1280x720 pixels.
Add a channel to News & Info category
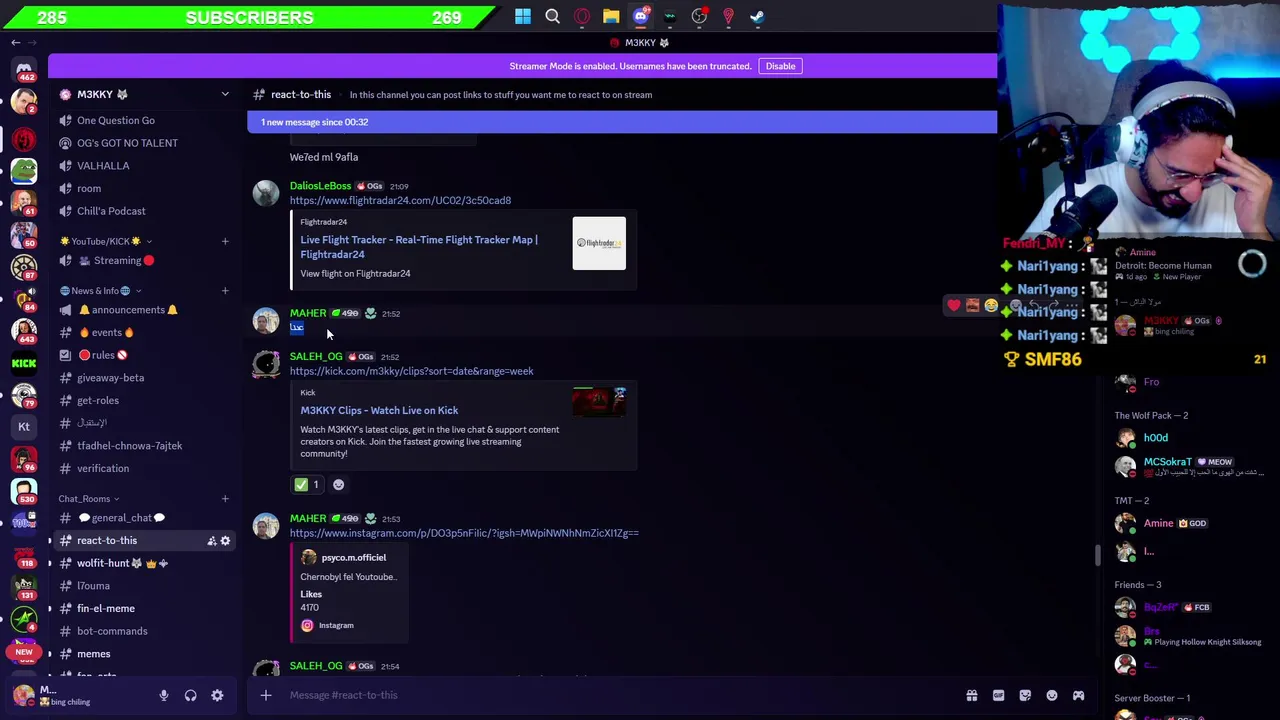click(x=225, y=290)
